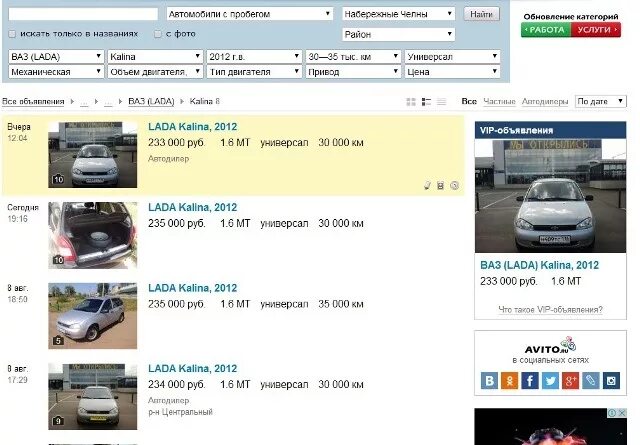The width and height of the screenshot is (640, 445).
Task: Open thumbnail of 35 000 км listing
Action: (93, 316)
